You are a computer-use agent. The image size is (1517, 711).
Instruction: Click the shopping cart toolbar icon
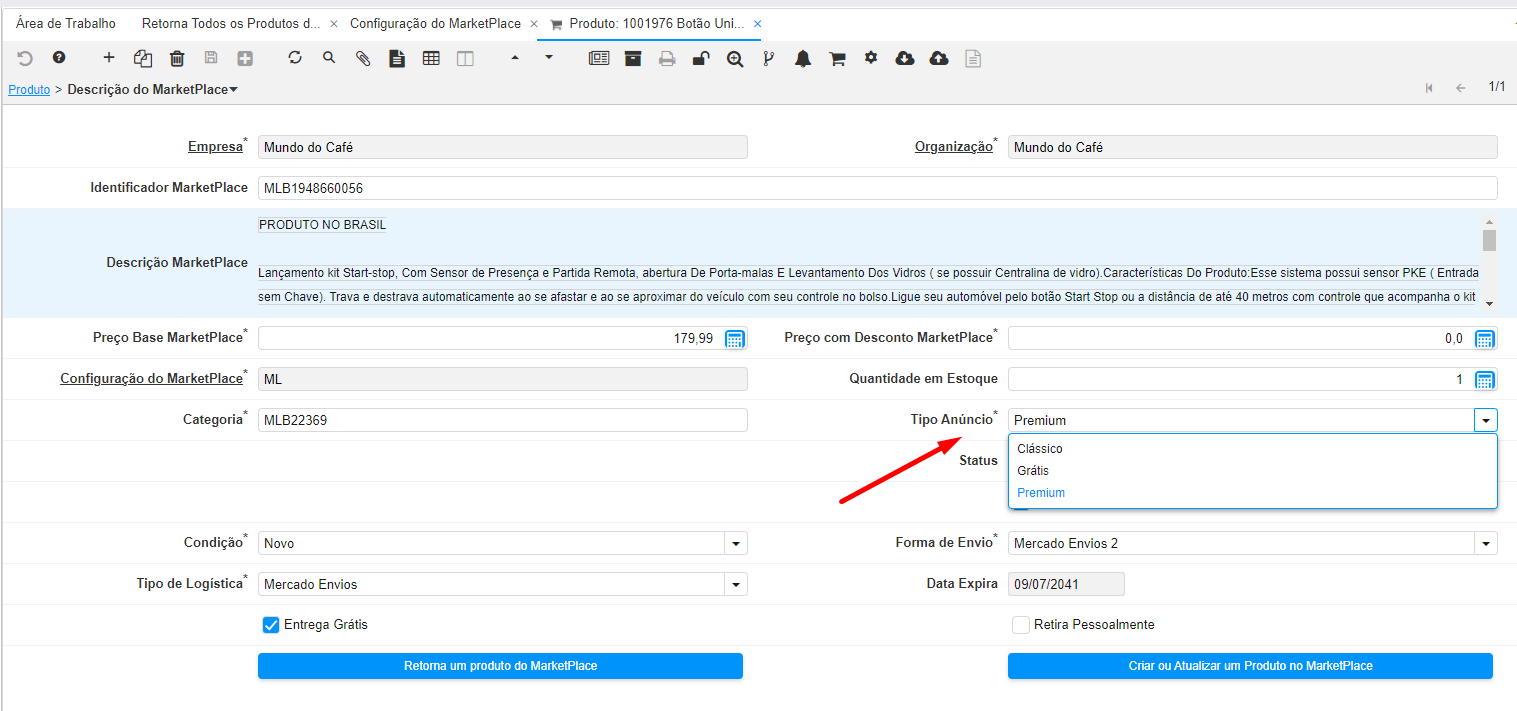(x=837, y=59)
